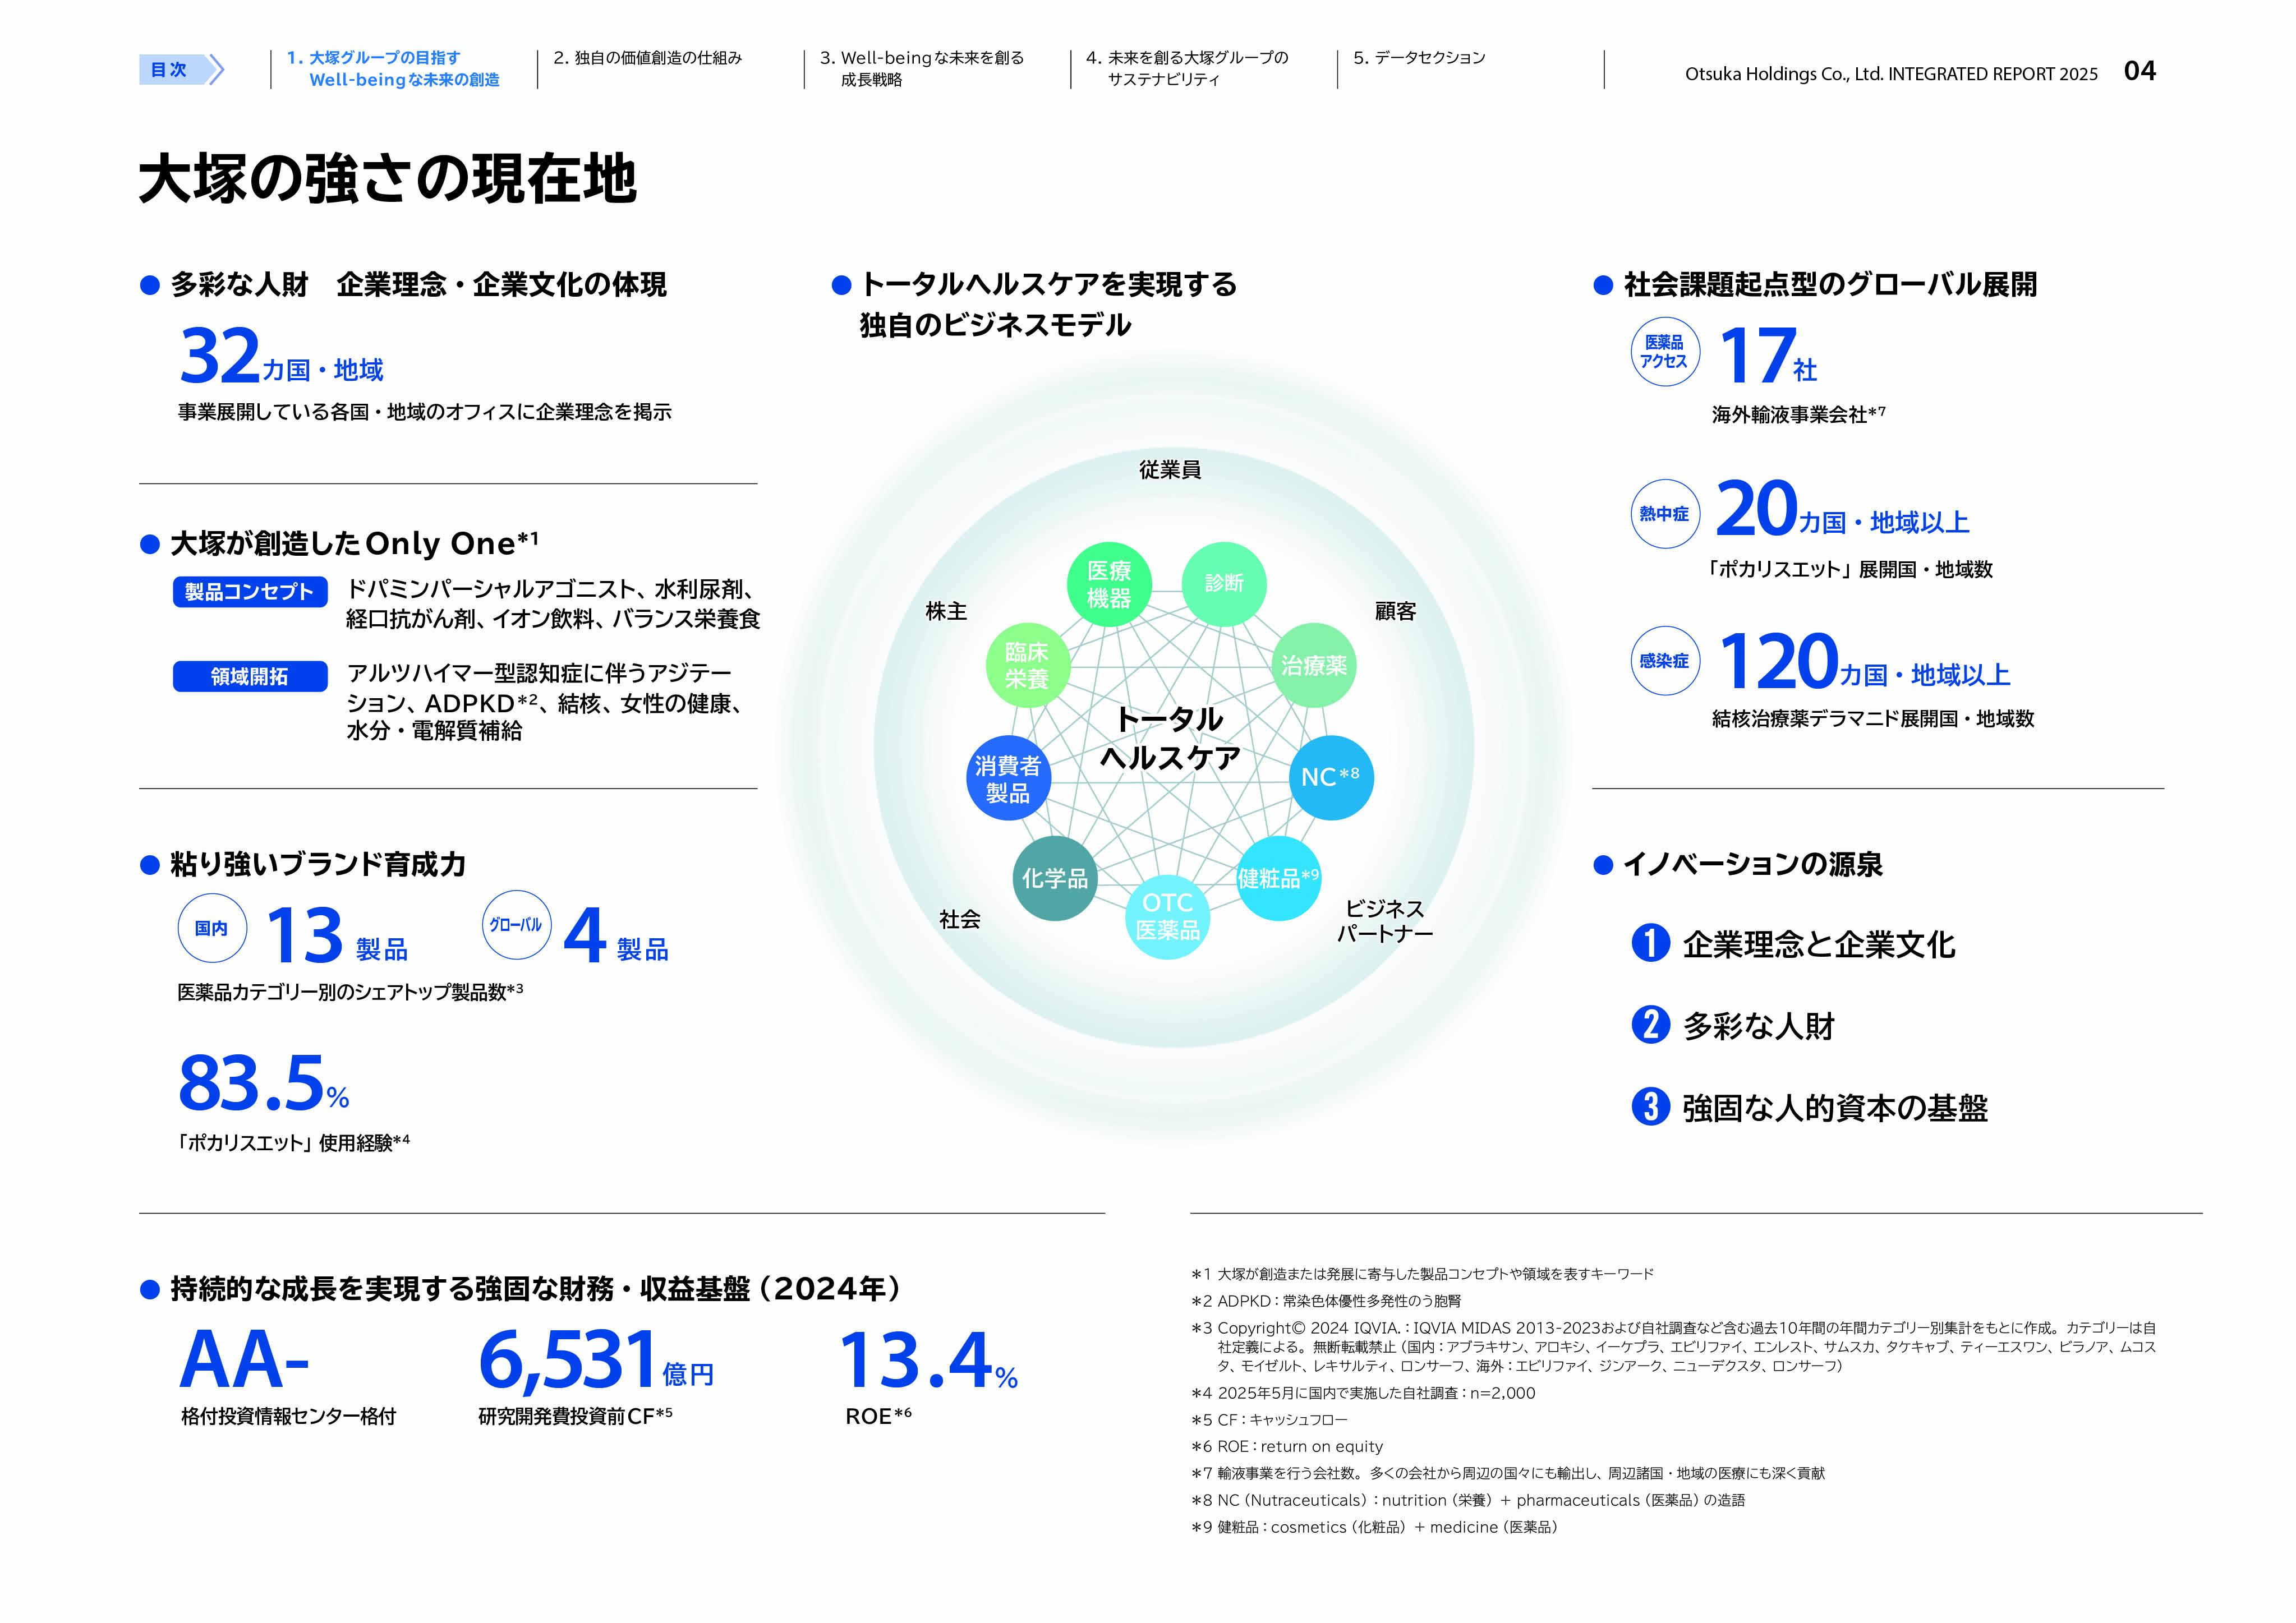Click numbered bullet 3 強固な人的資本の基盤

[1810, 1108]
